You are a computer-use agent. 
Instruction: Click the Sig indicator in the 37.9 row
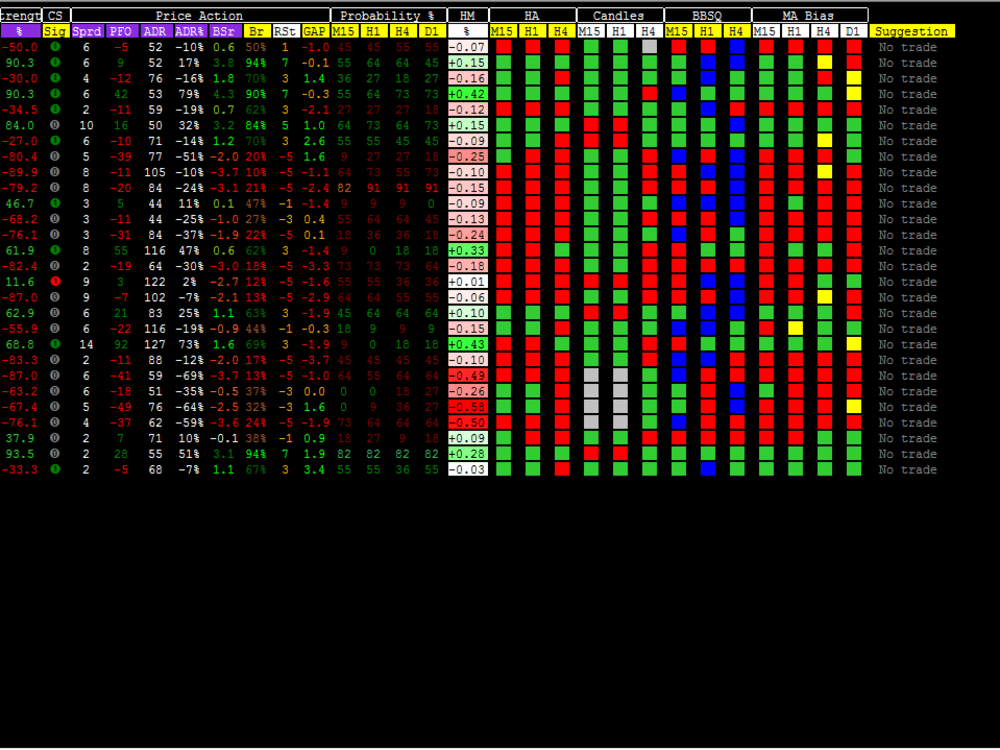55,438
